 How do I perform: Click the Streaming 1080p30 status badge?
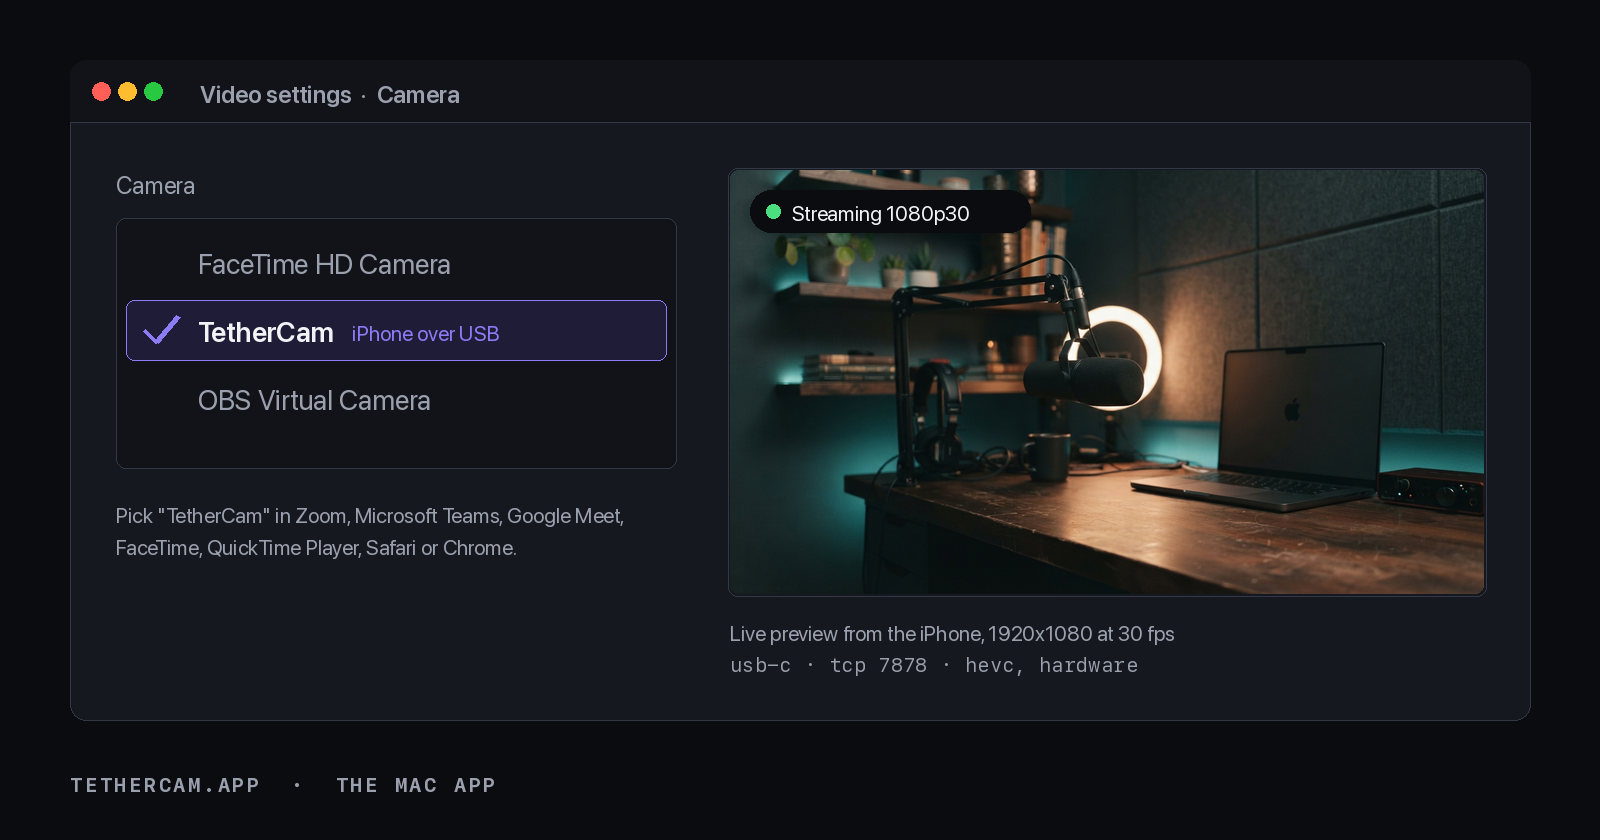[889, 212]
